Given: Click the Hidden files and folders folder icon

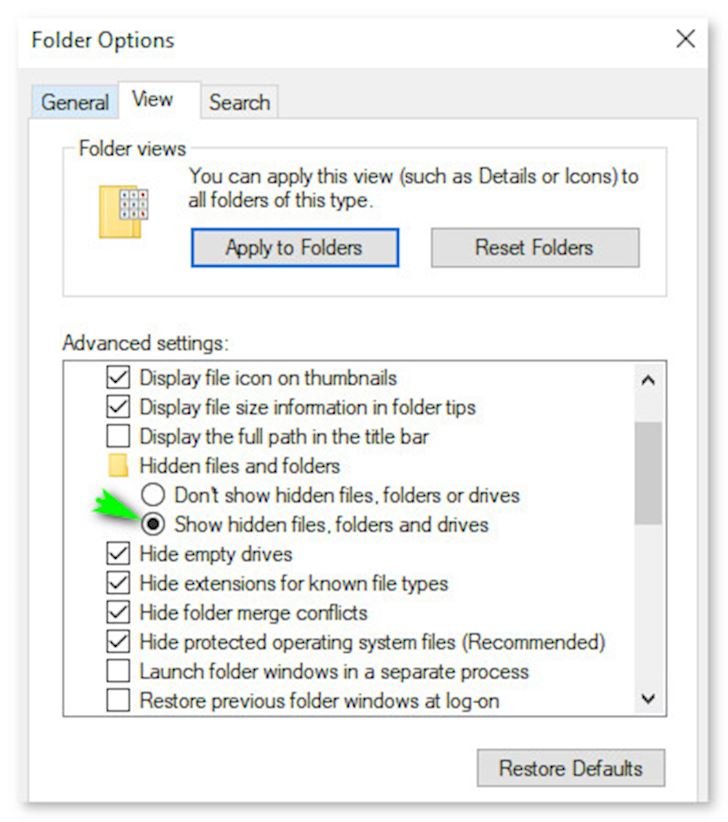Looking at the screenshot, I should [119, 466].
